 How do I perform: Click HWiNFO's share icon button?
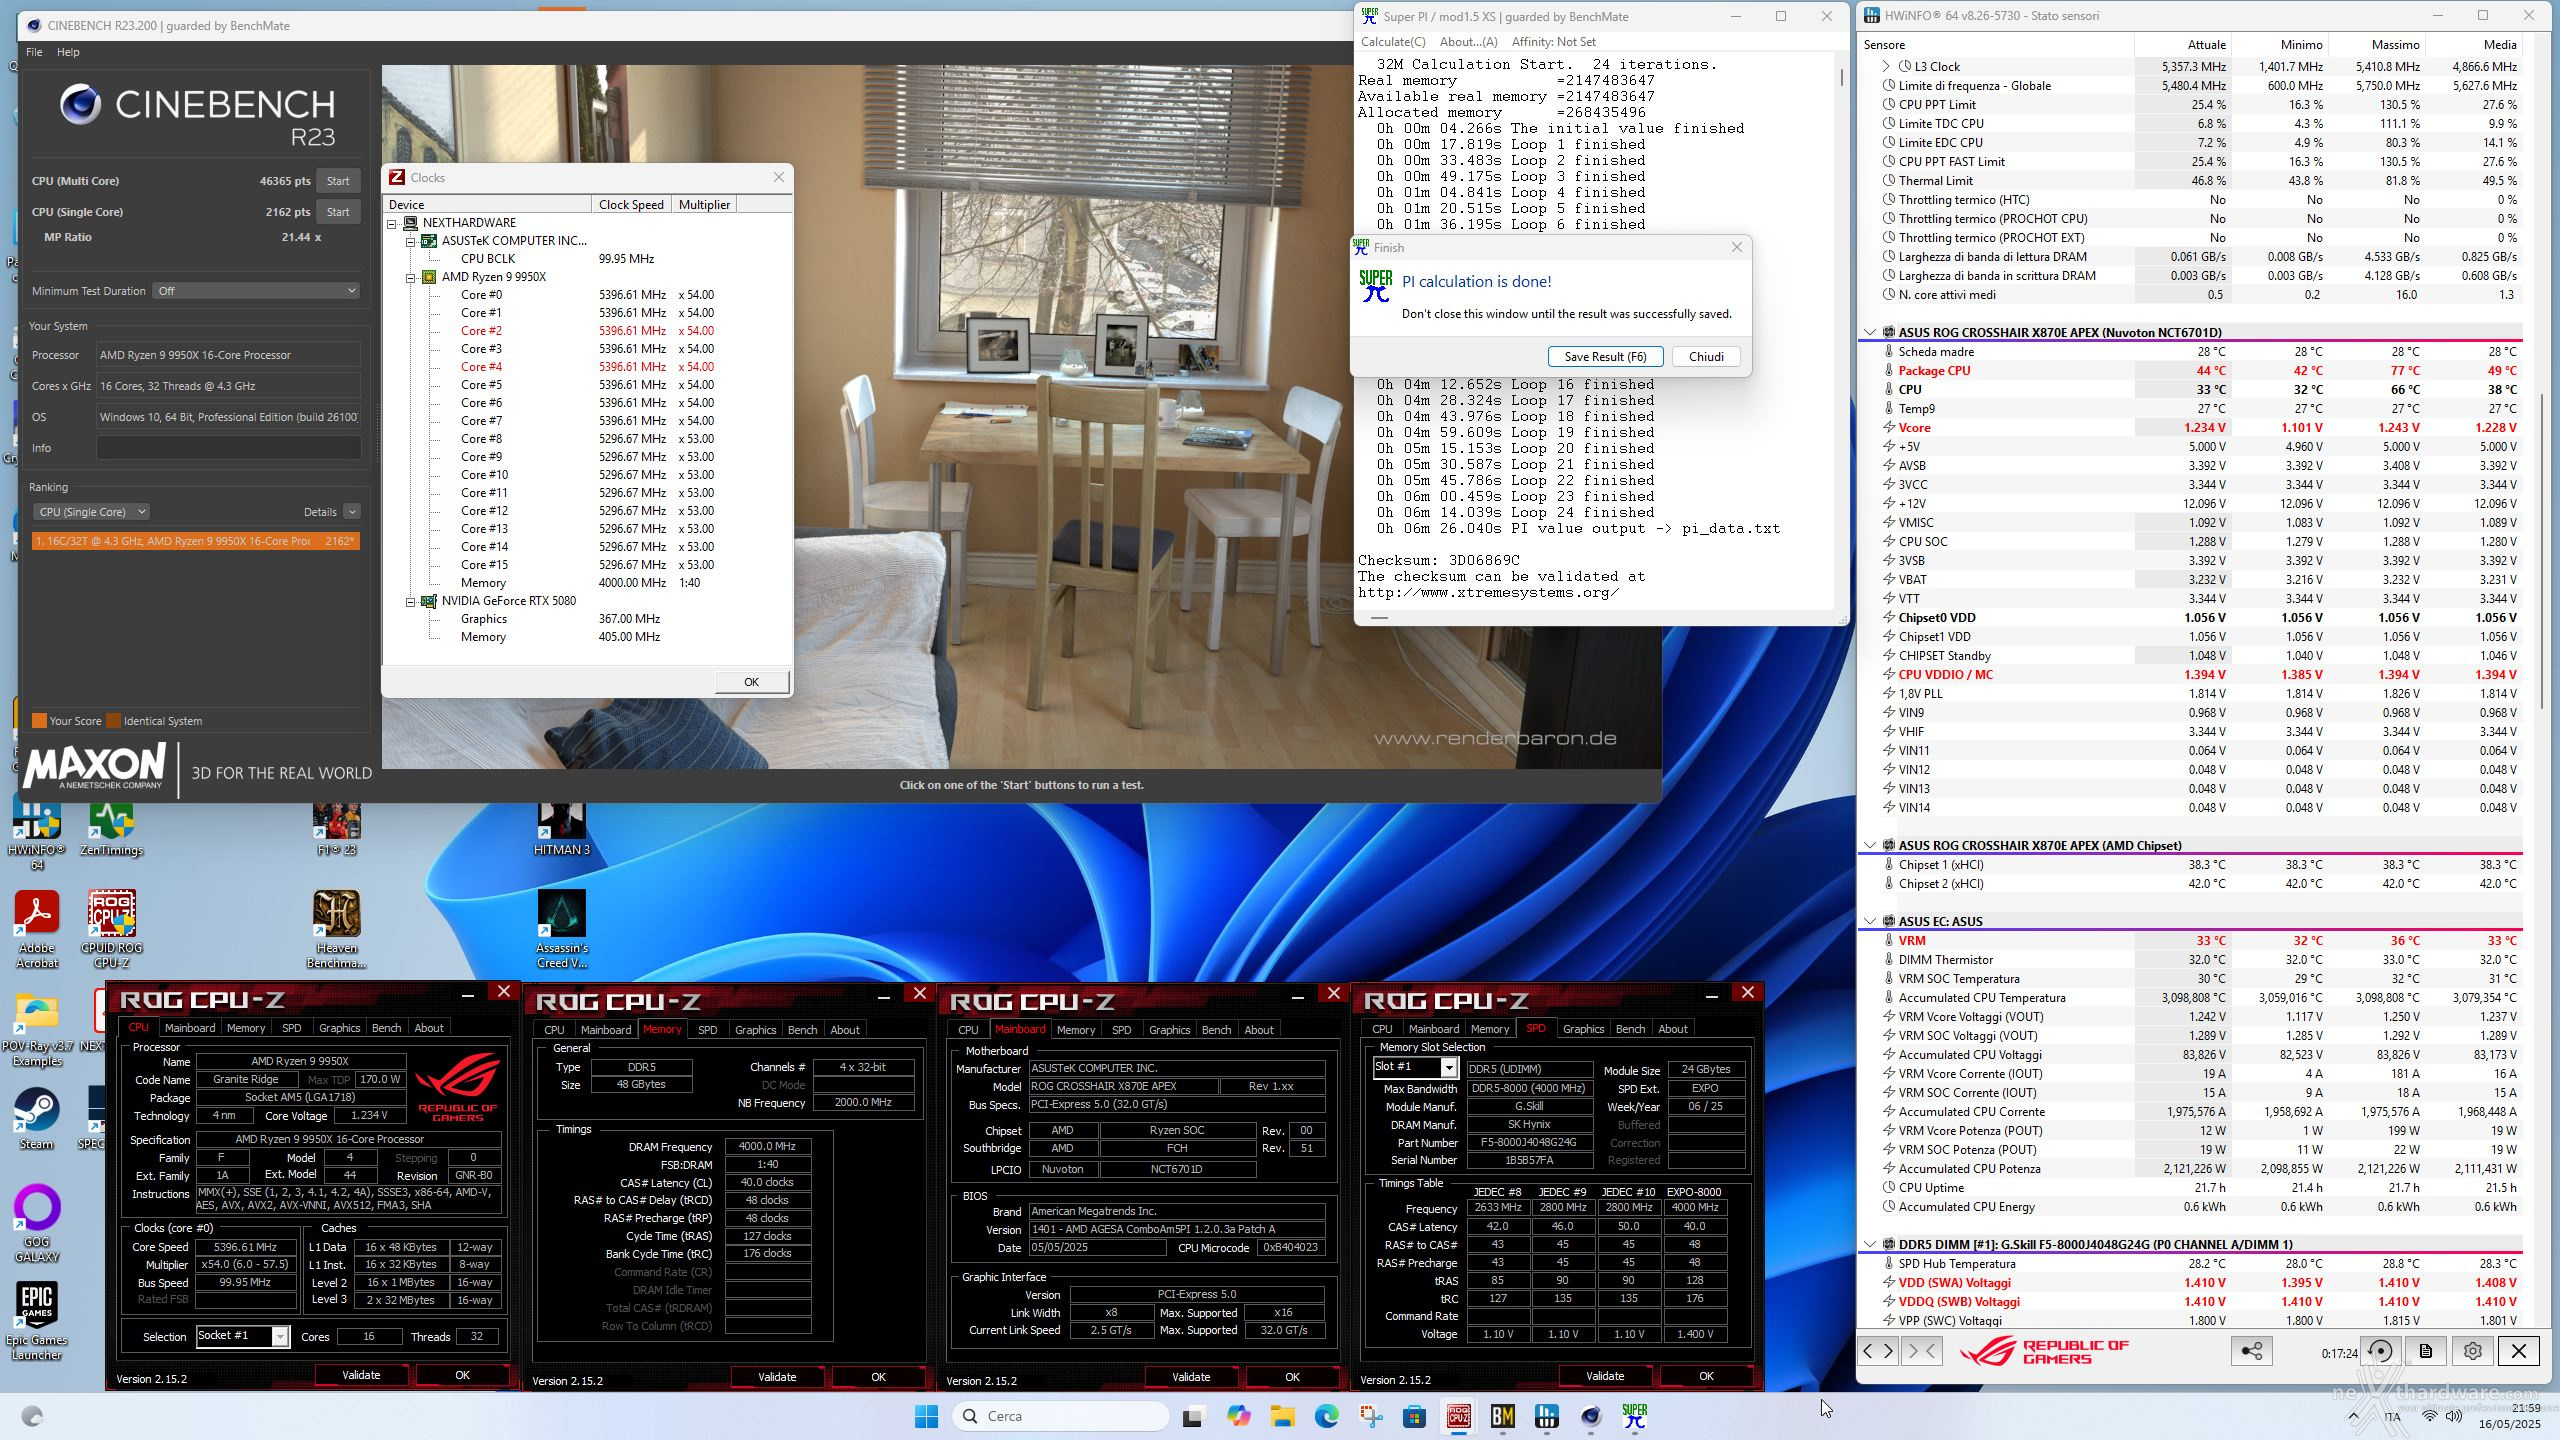pyautogui.click(x=2252, y=1351)
